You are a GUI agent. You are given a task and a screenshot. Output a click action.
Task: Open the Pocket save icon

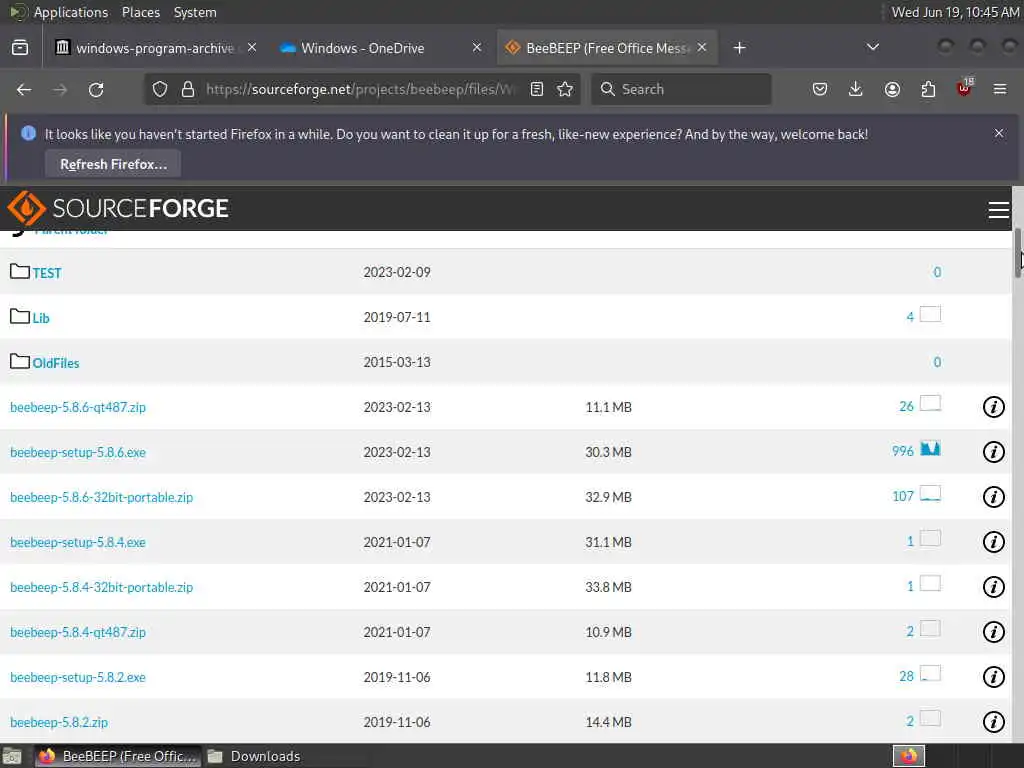(820, 89)
